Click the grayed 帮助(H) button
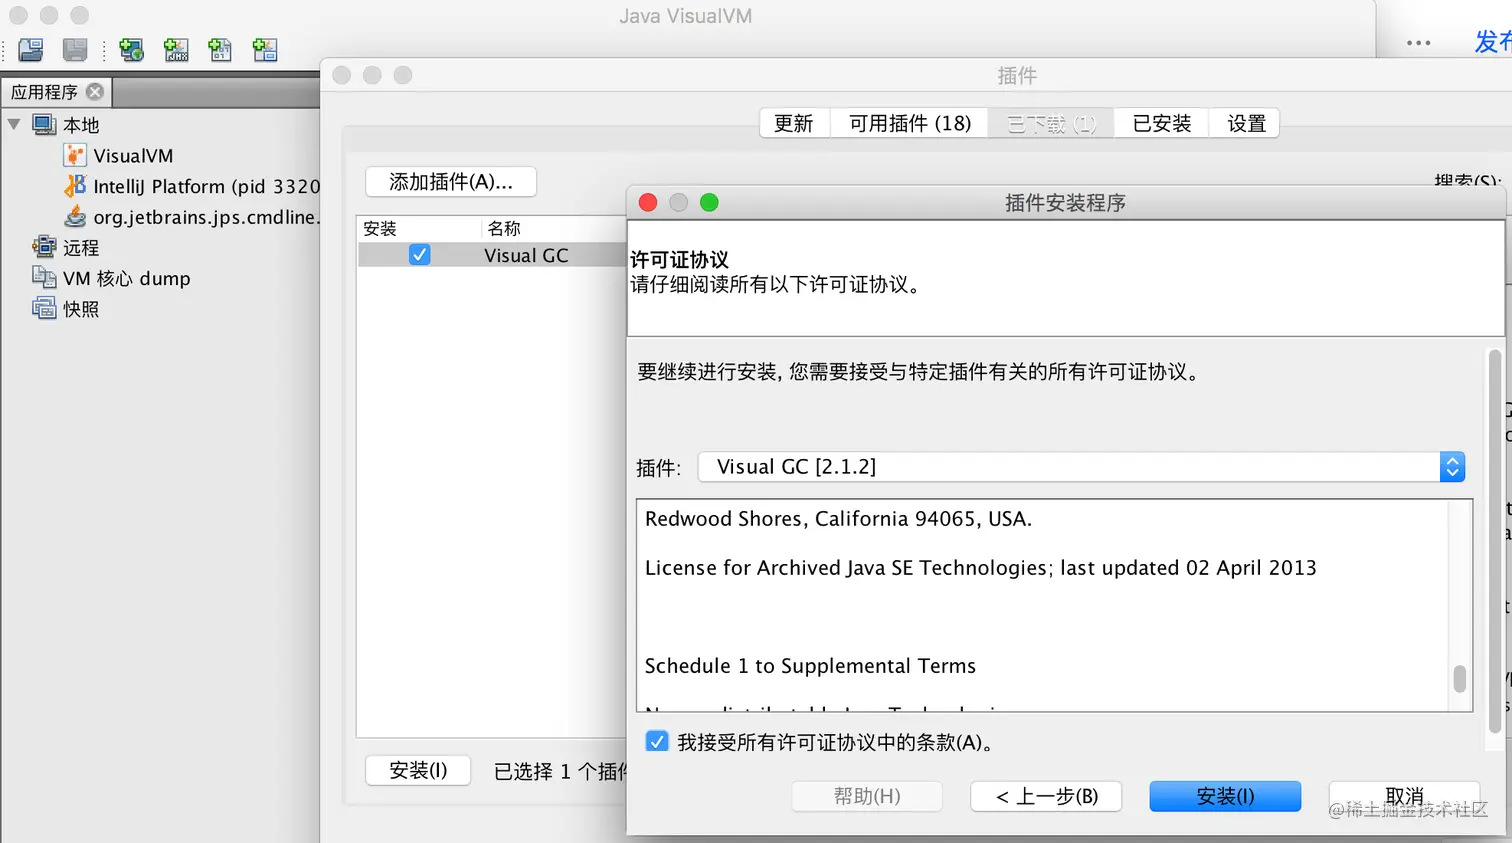Screen dimensions: 1512x843 867,796
